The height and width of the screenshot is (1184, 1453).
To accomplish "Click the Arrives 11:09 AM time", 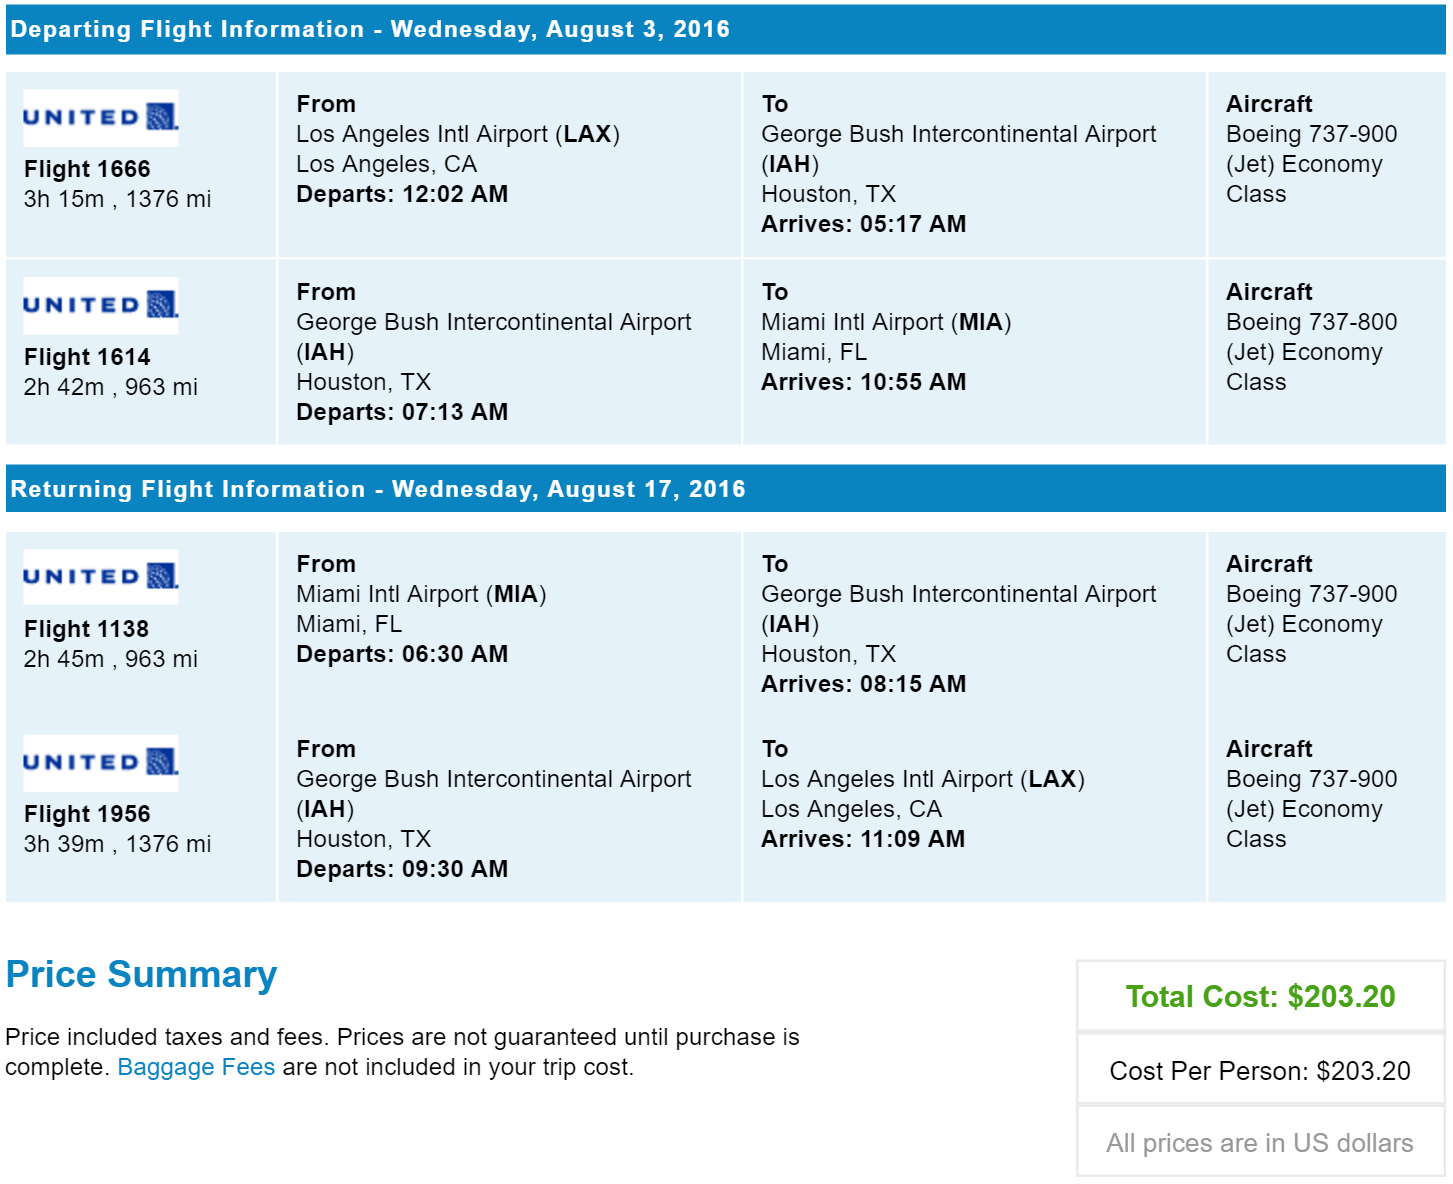I will [863, 839].
